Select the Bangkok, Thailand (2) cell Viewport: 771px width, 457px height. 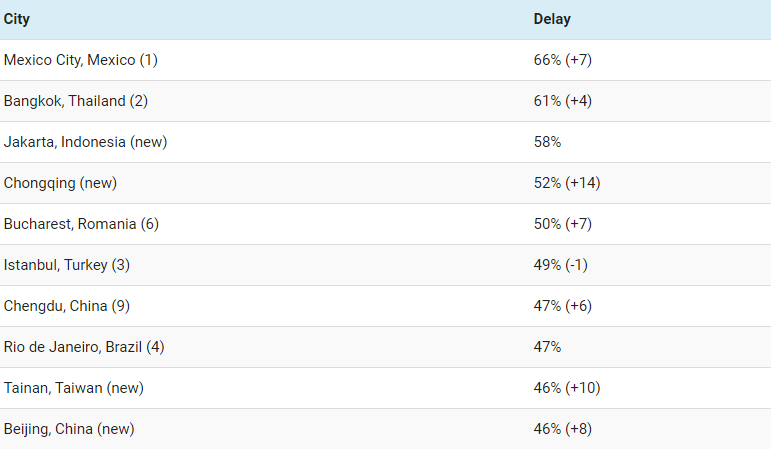[x=80, y=101]
